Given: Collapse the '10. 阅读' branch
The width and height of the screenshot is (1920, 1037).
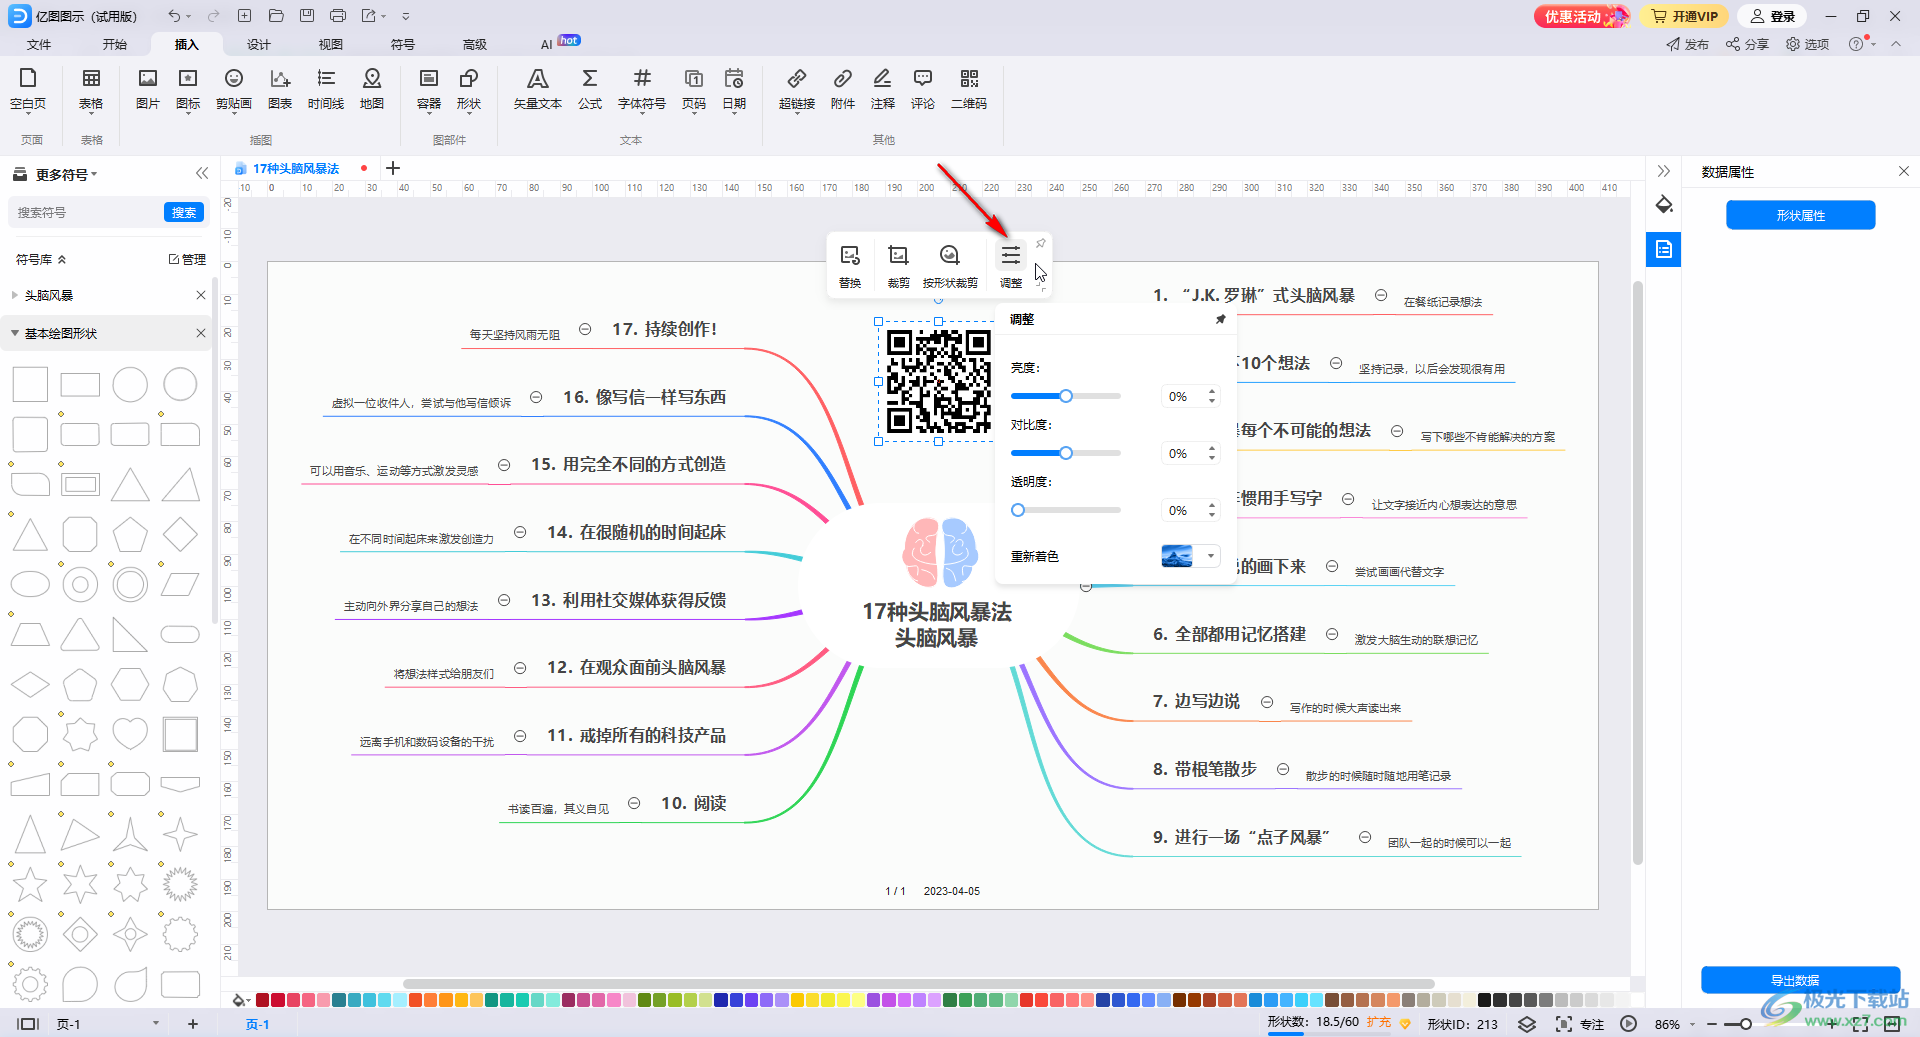Looking at the screenshot, I should [x=634, y=803].
